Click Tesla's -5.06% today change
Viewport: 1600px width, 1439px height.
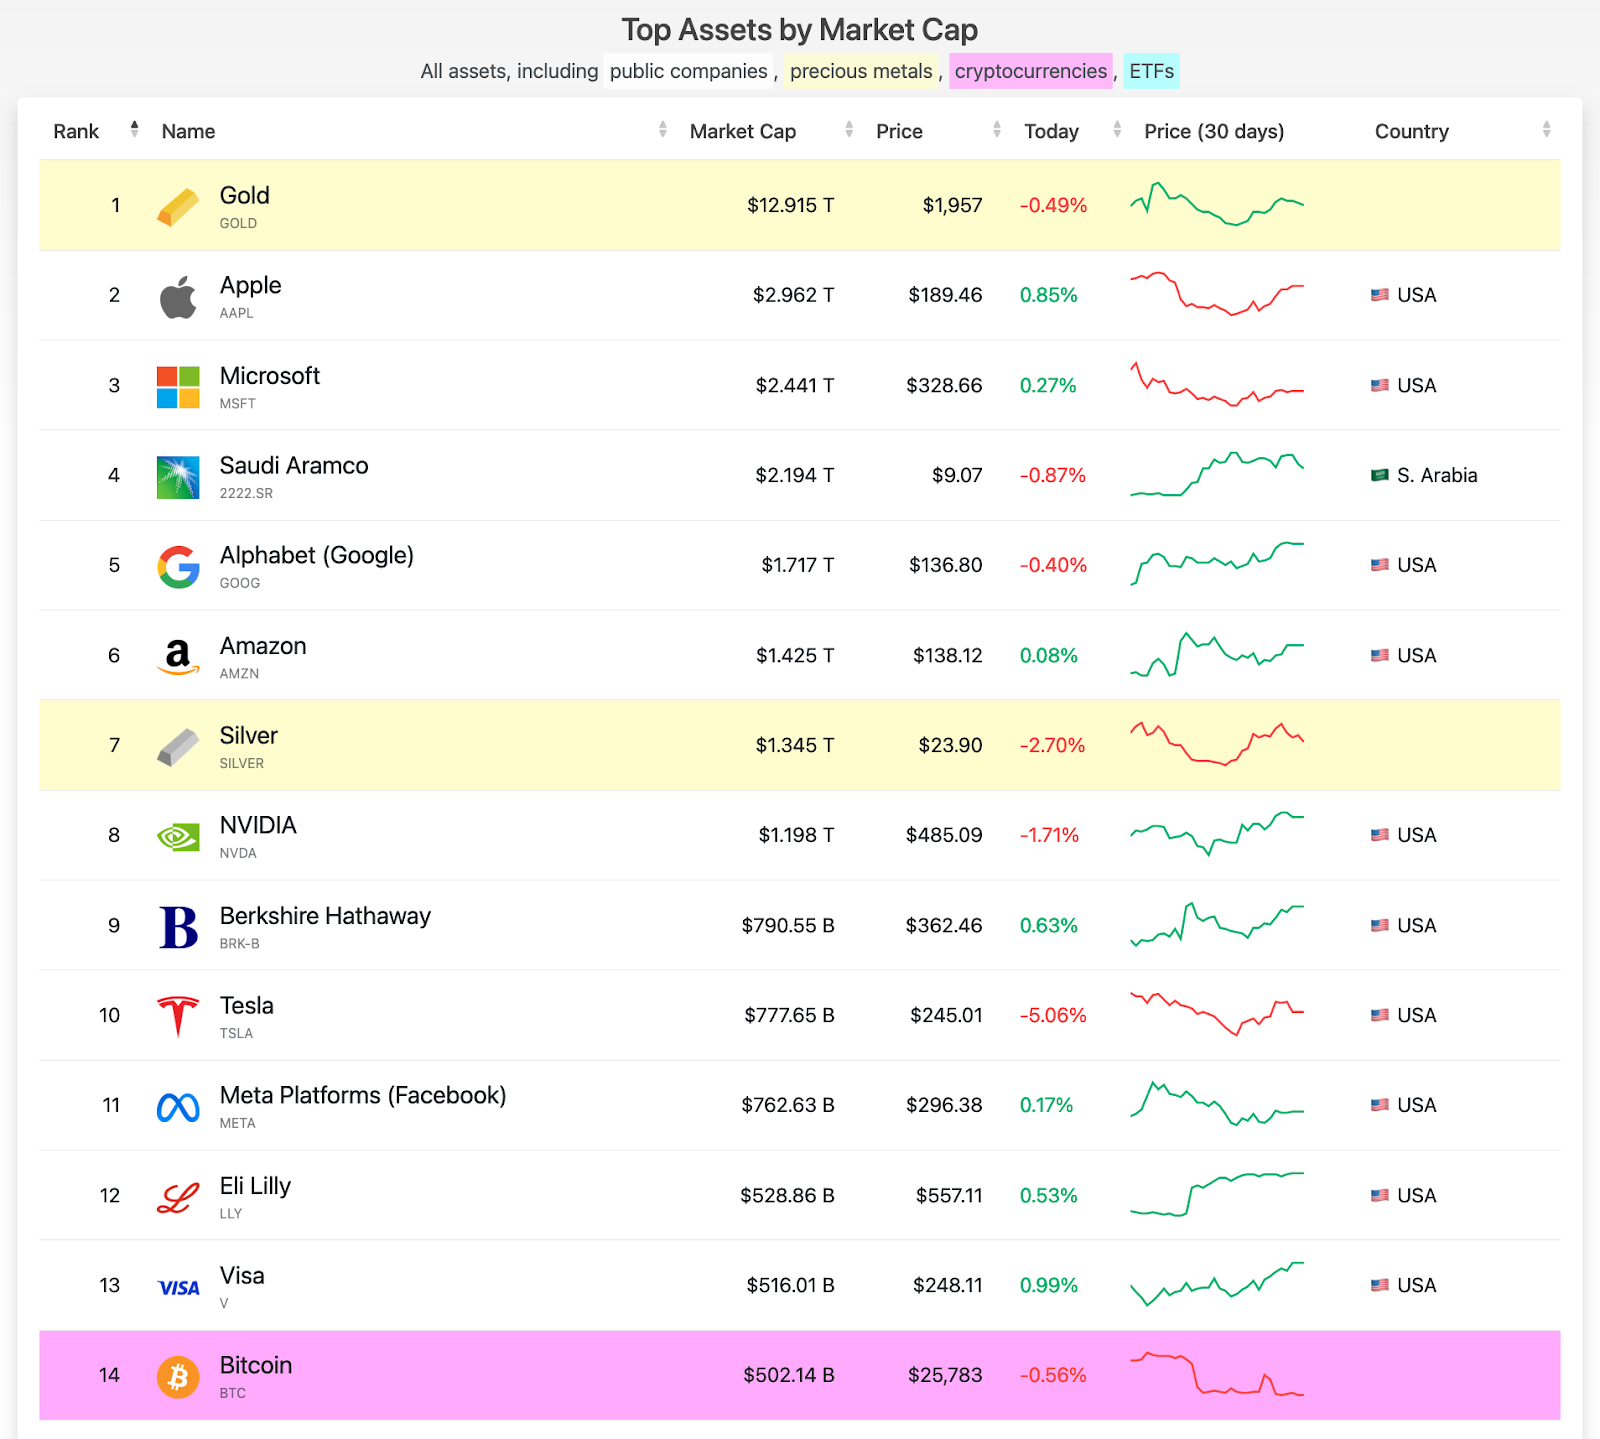[1053, 1015]
